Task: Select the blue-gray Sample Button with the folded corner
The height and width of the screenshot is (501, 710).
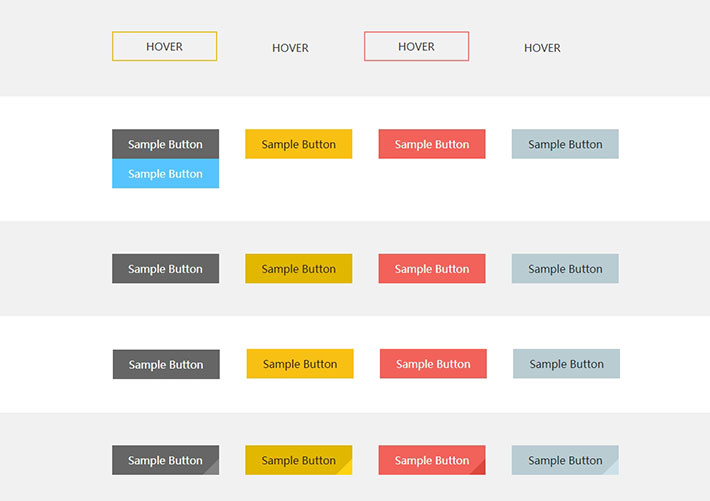Action: [564, 460]
